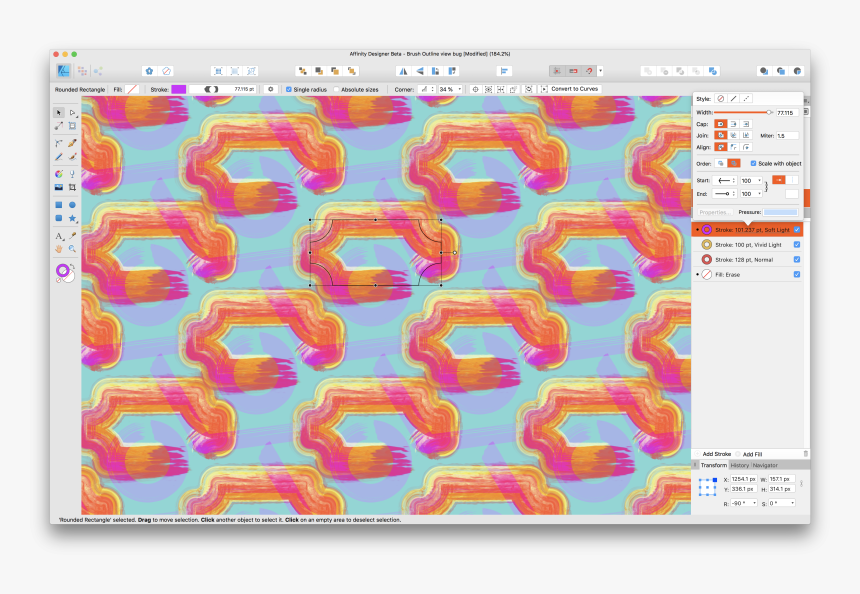Click the gear icon next to stroke width
Viewport: 860px width, 594px height.
270,89
